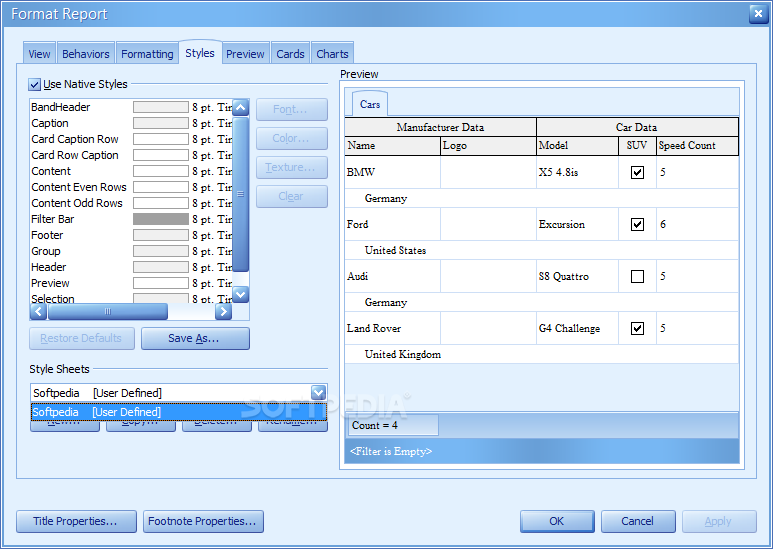Click the Group style color swatch
The image size is (773, 549).
(161, 251)
